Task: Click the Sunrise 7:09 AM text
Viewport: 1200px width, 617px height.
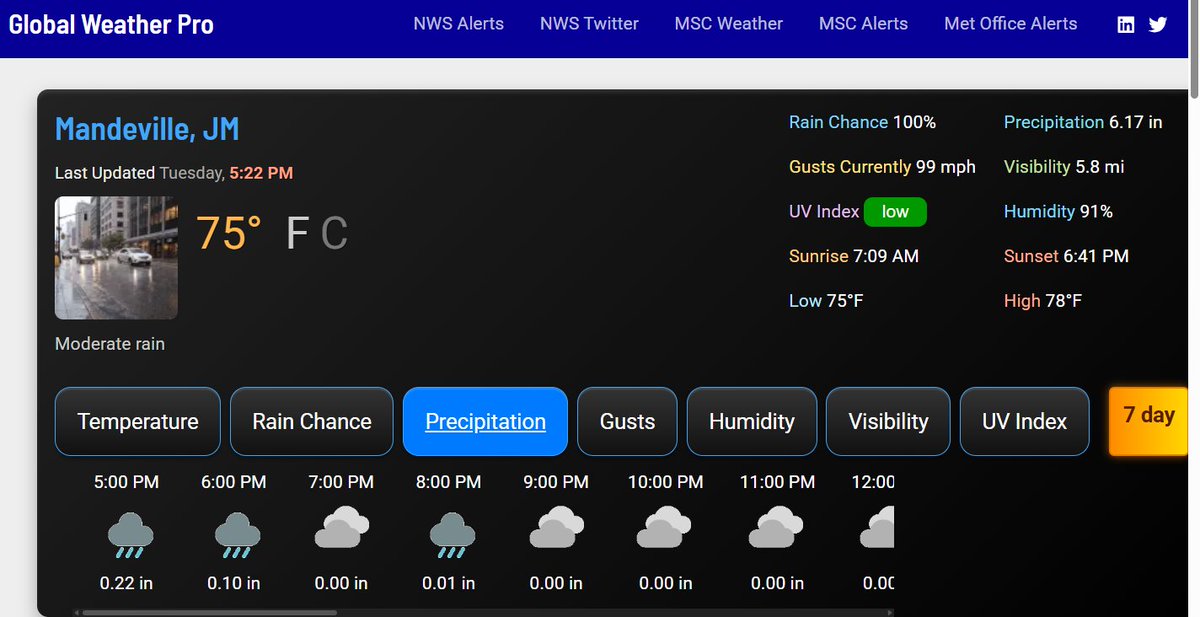Action: tap(854, 256)
